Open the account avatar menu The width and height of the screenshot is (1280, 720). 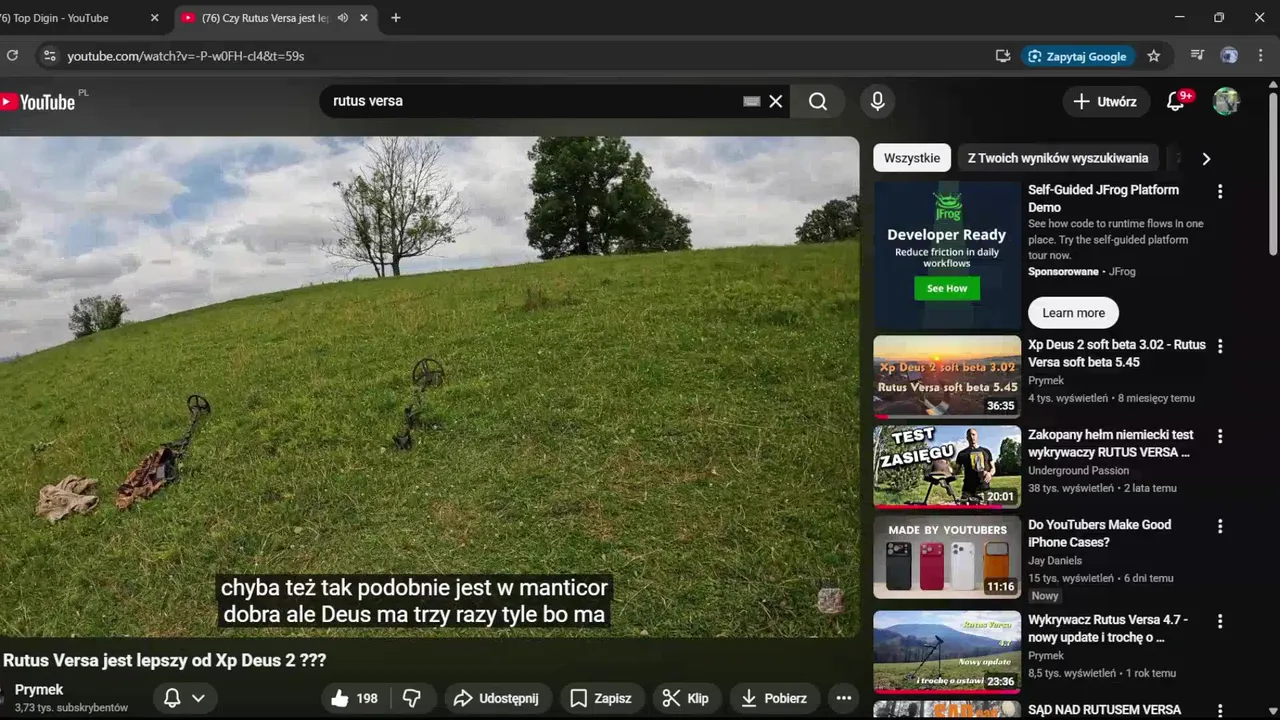point(1226,101)
